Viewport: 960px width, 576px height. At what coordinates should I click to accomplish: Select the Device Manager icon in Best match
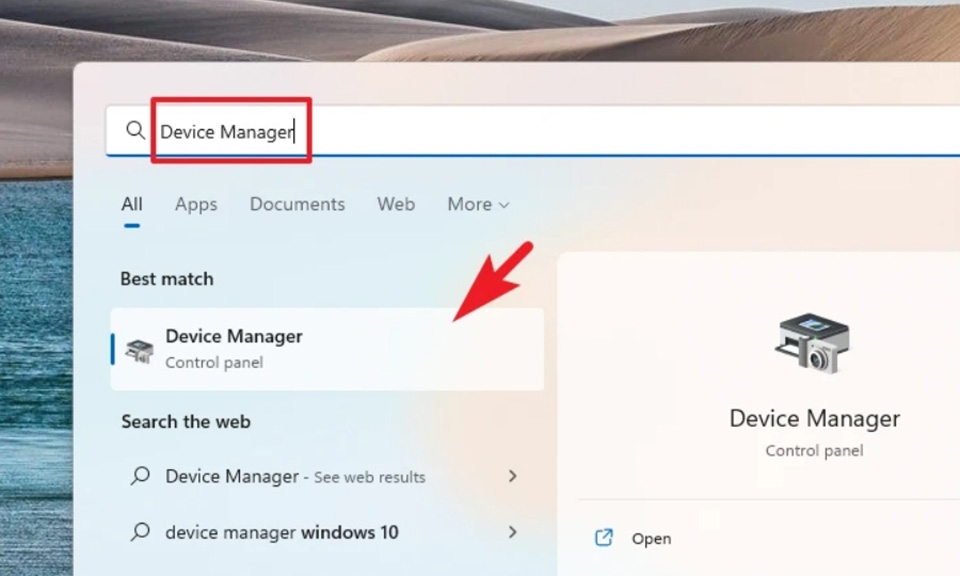pos(141,349)
